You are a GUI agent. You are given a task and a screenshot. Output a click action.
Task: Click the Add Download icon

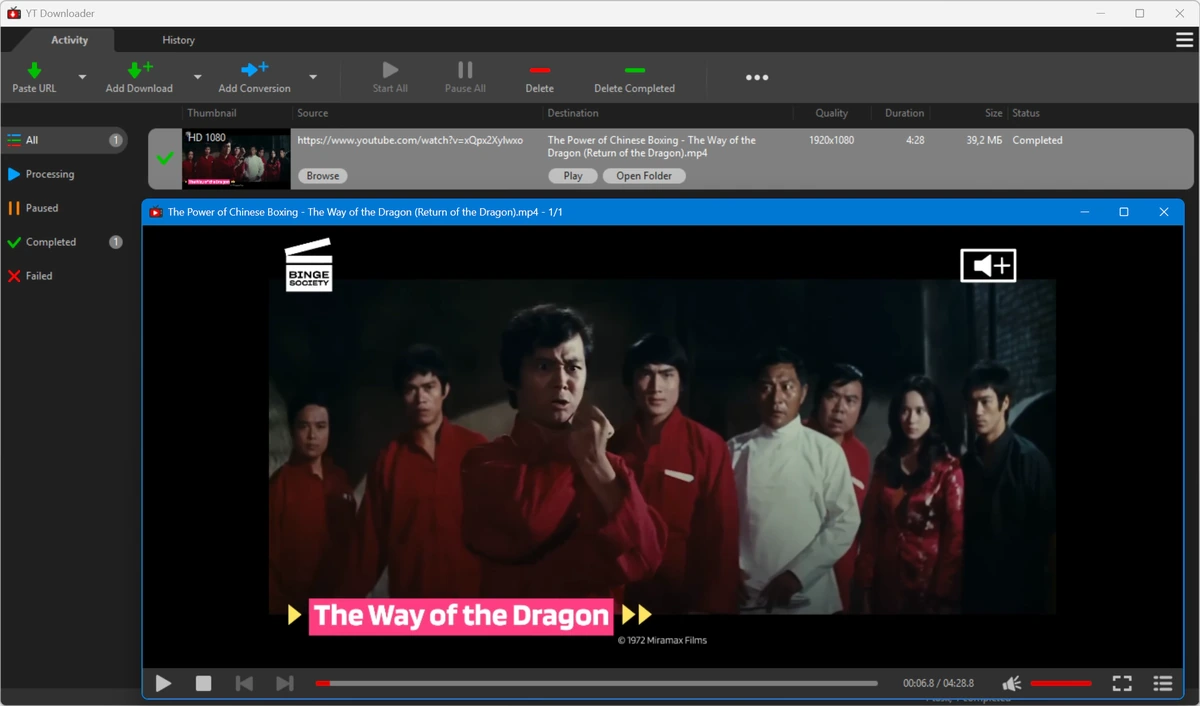coord(139,70)
